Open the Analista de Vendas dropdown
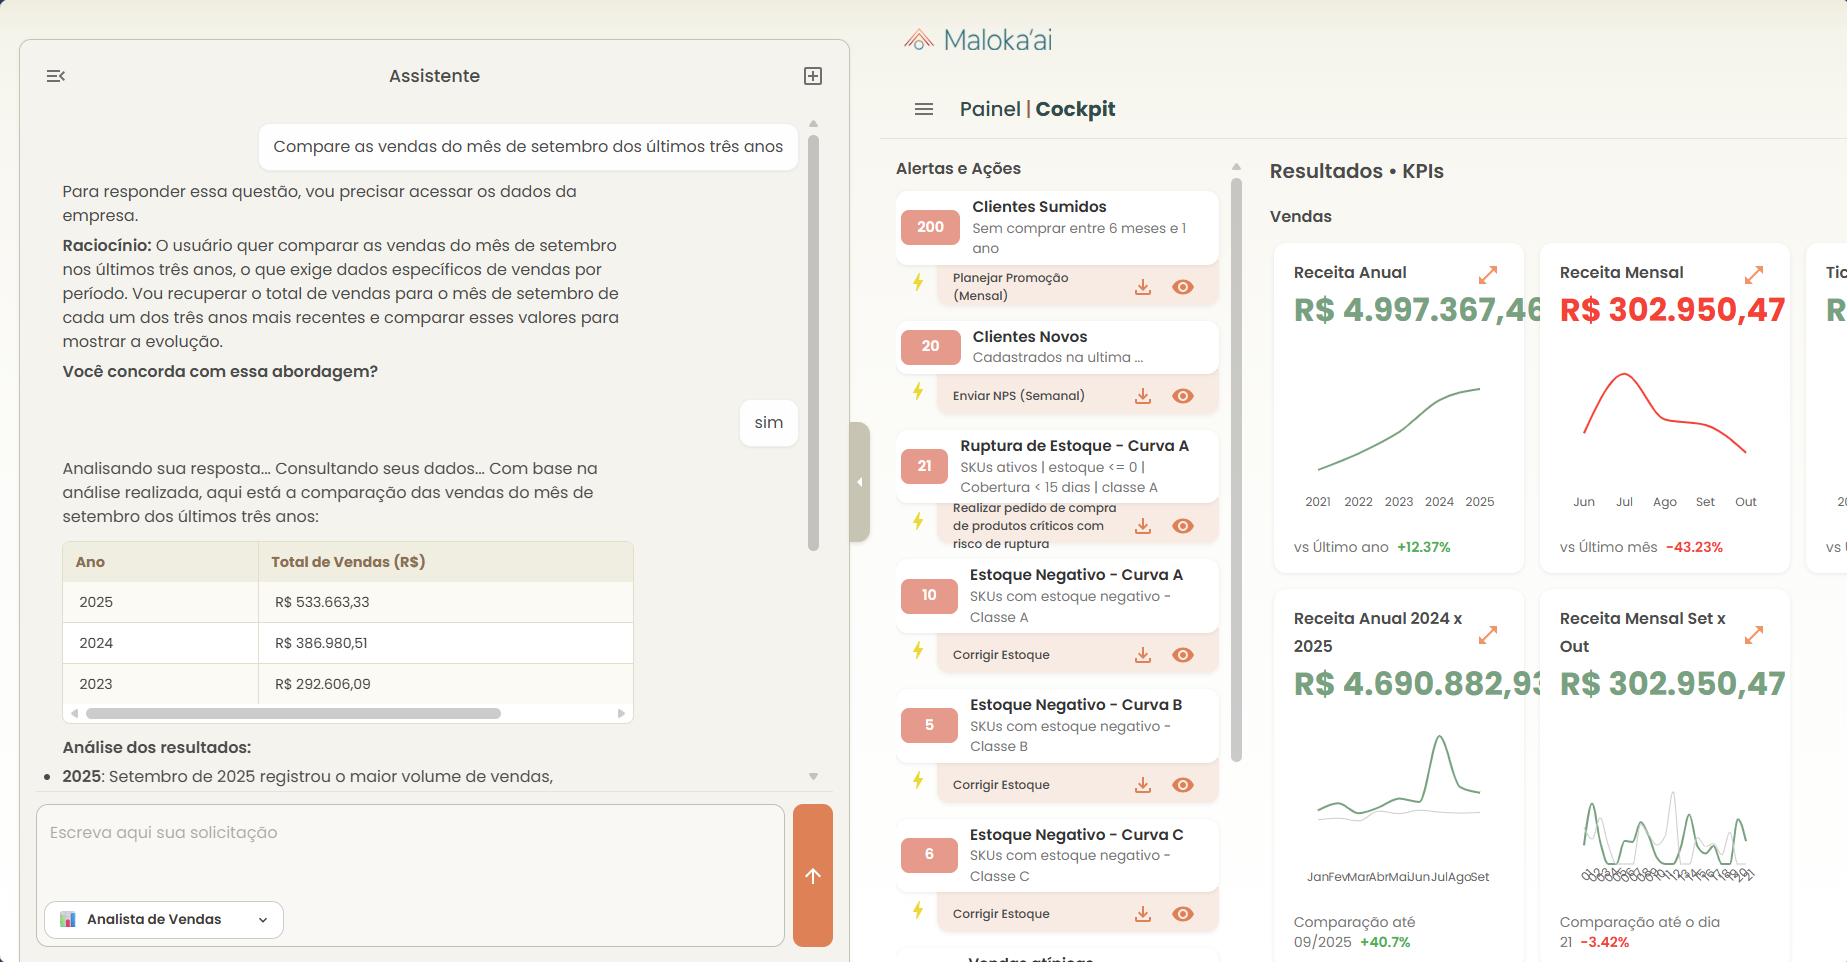The width and height of the screenshot is (1847, 962). 164,919
